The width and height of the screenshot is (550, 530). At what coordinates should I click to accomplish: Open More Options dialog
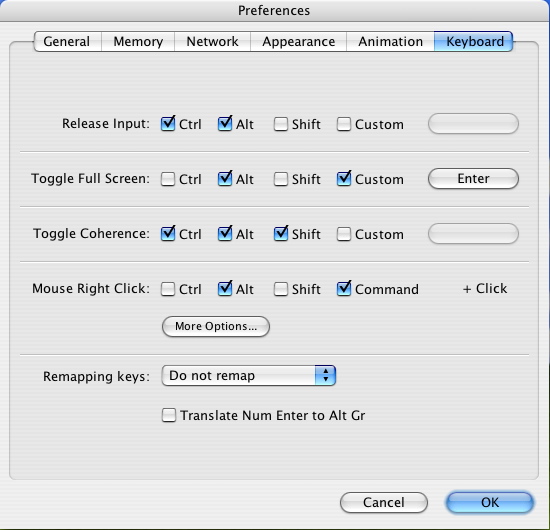pyautogui.click(x=216, y=327)
